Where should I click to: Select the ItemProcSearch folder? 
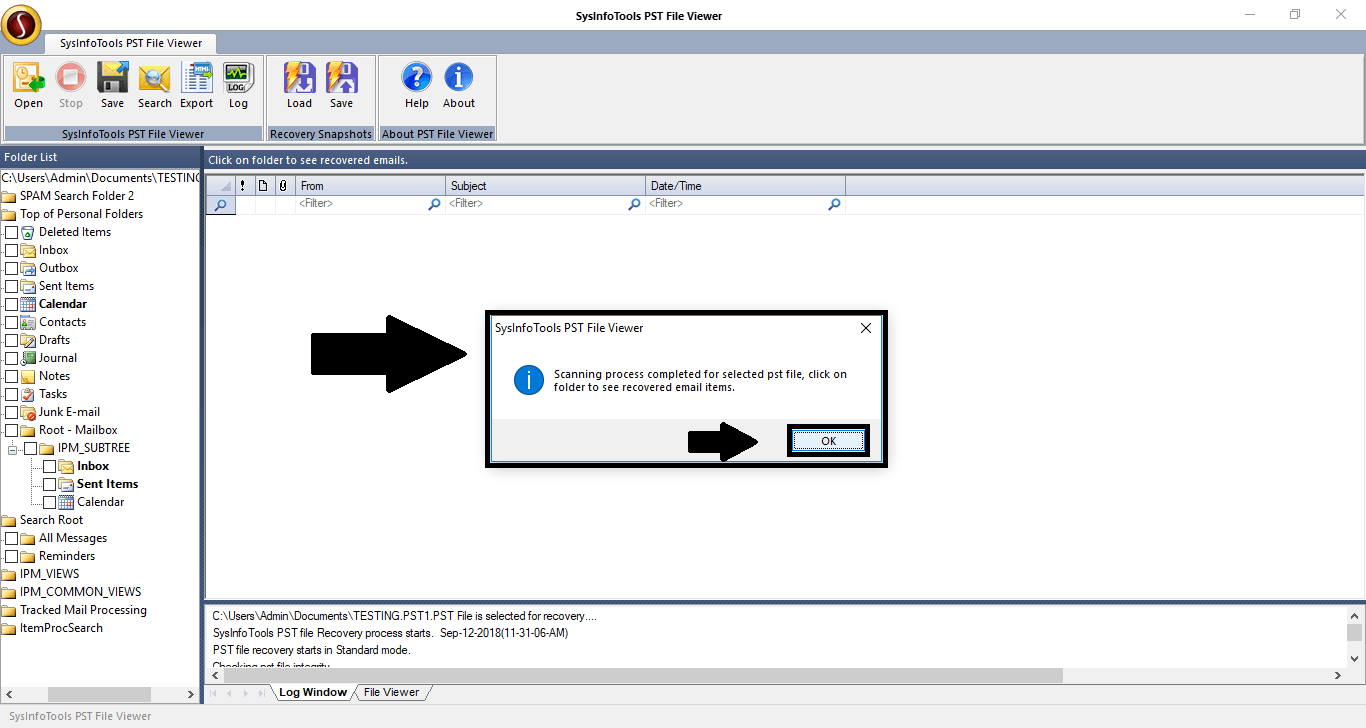click(61, 628)
